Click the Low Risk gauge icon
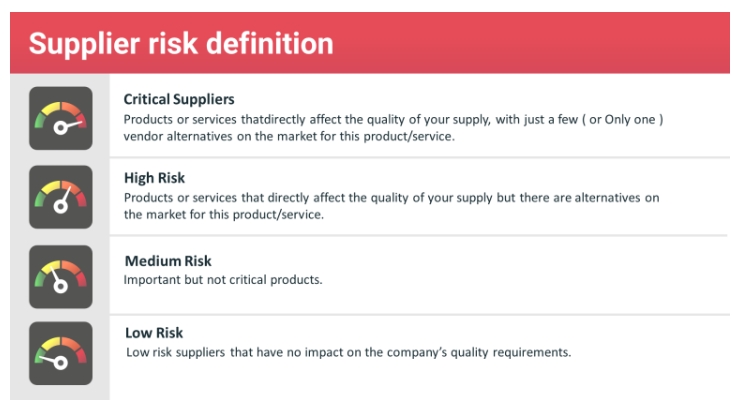The width and height of the screenshot is (733, 400). click(61, 353)
